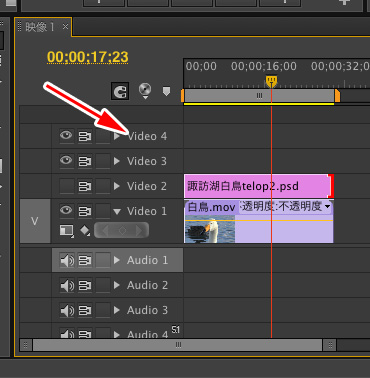Select the Video 3 track label

coord(147,161)
